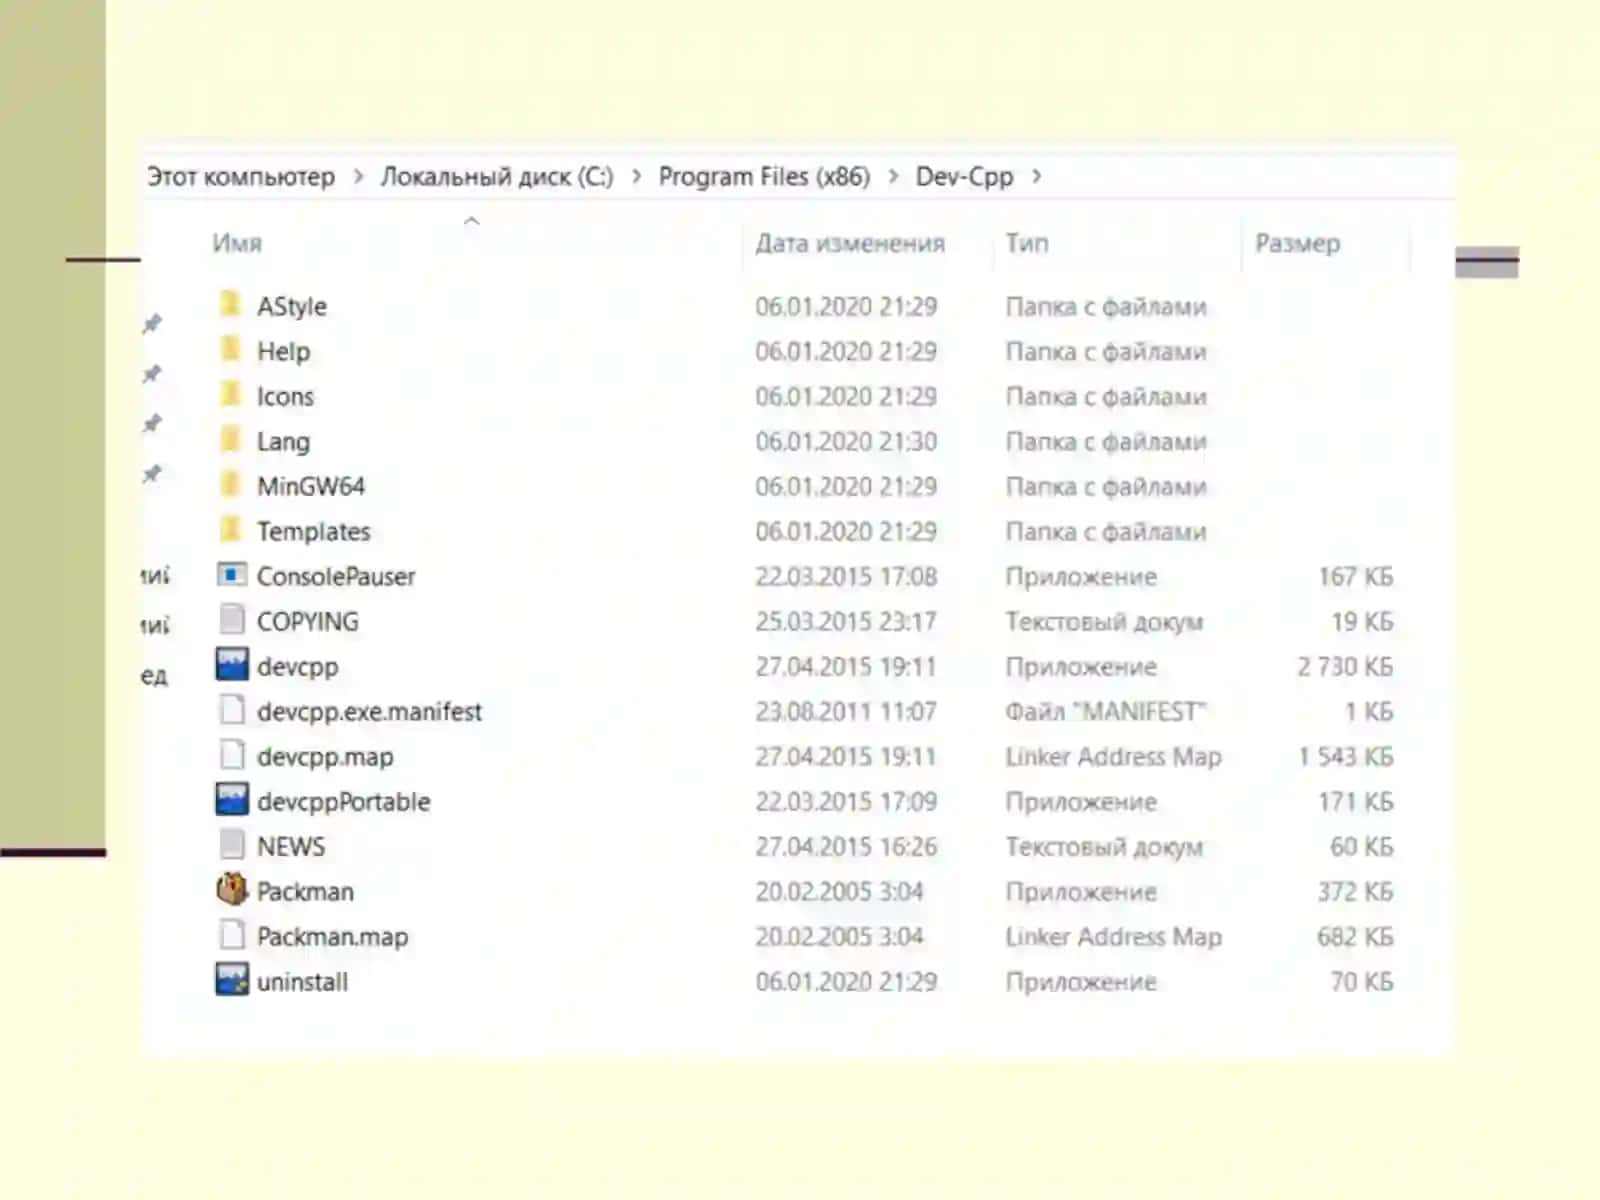Click the Packman application icon
The width and height of the screenshot is (1600, 1200).
coord(232,889)
